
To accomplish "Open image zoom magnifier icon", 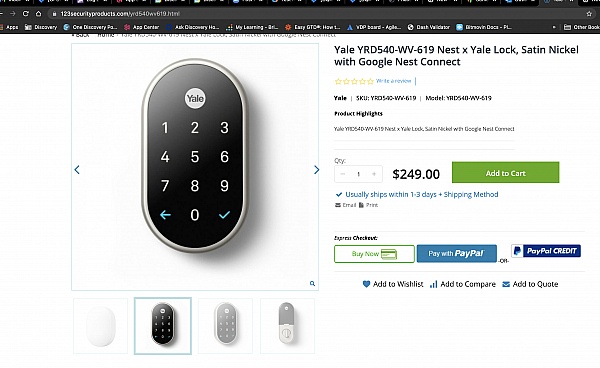I will [x=312, y=283].
